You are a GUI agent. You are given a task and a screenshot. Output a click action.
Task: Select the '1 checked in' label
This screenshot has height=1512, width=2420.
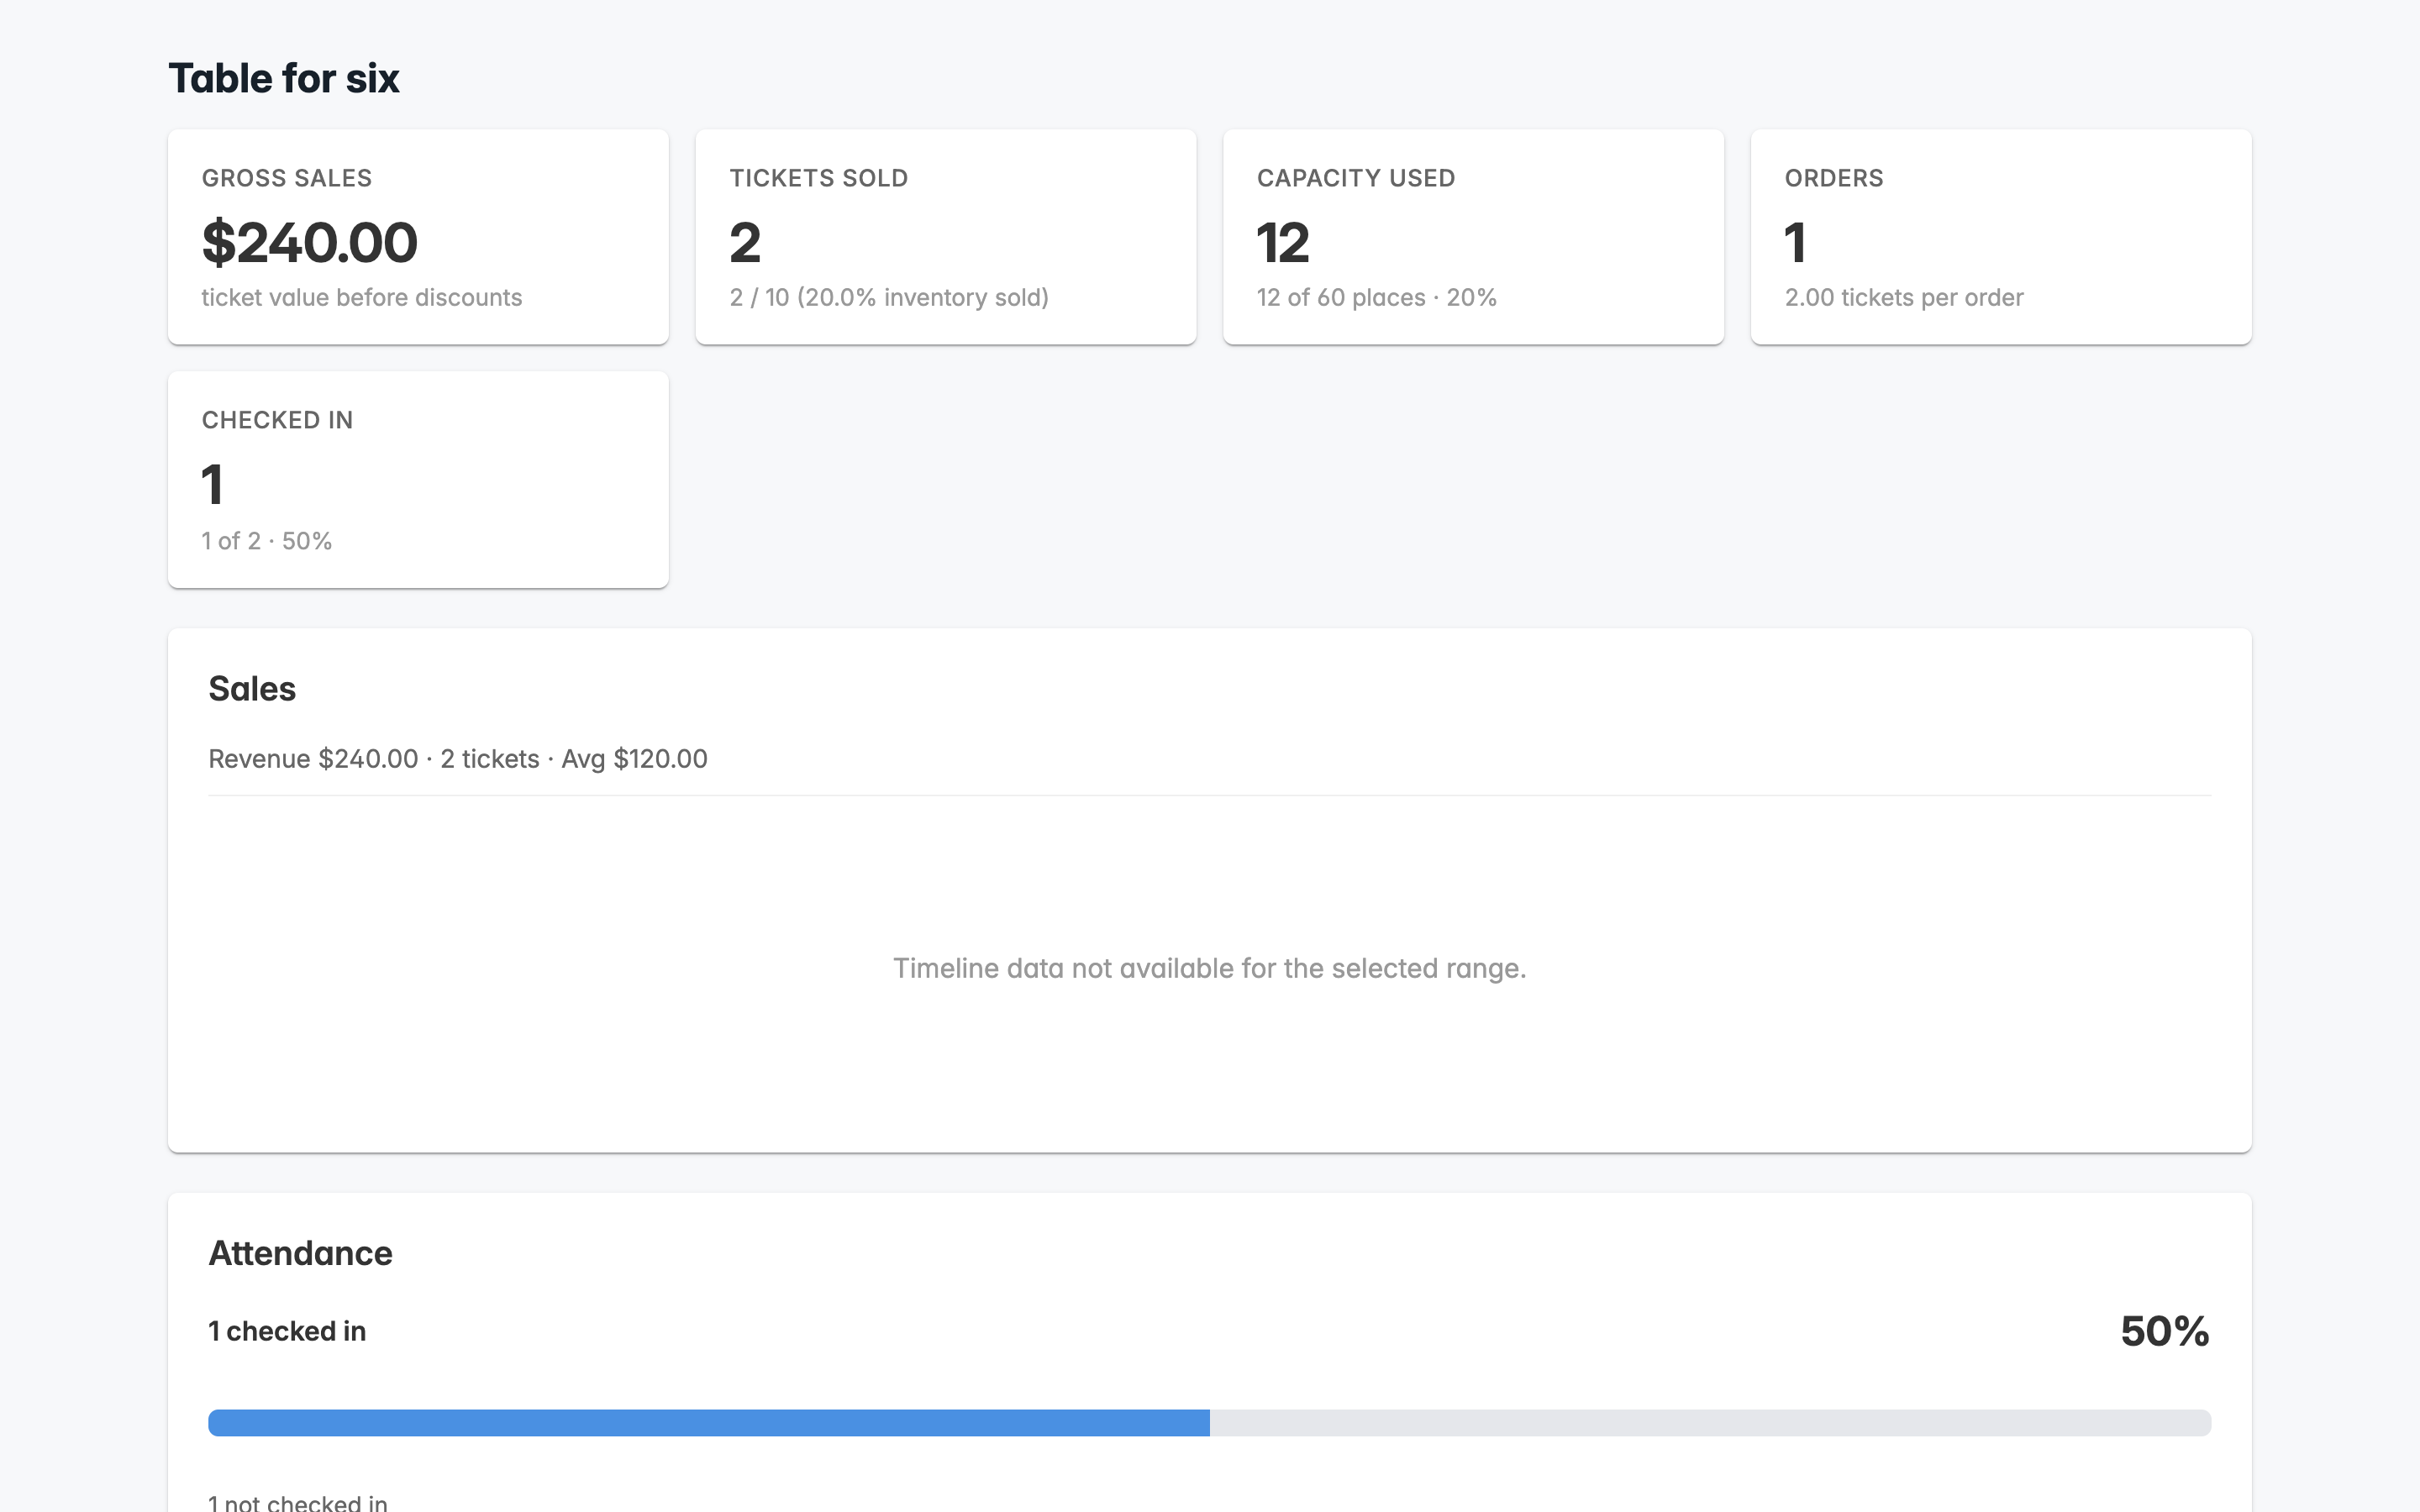click(x=287, y=1331)
